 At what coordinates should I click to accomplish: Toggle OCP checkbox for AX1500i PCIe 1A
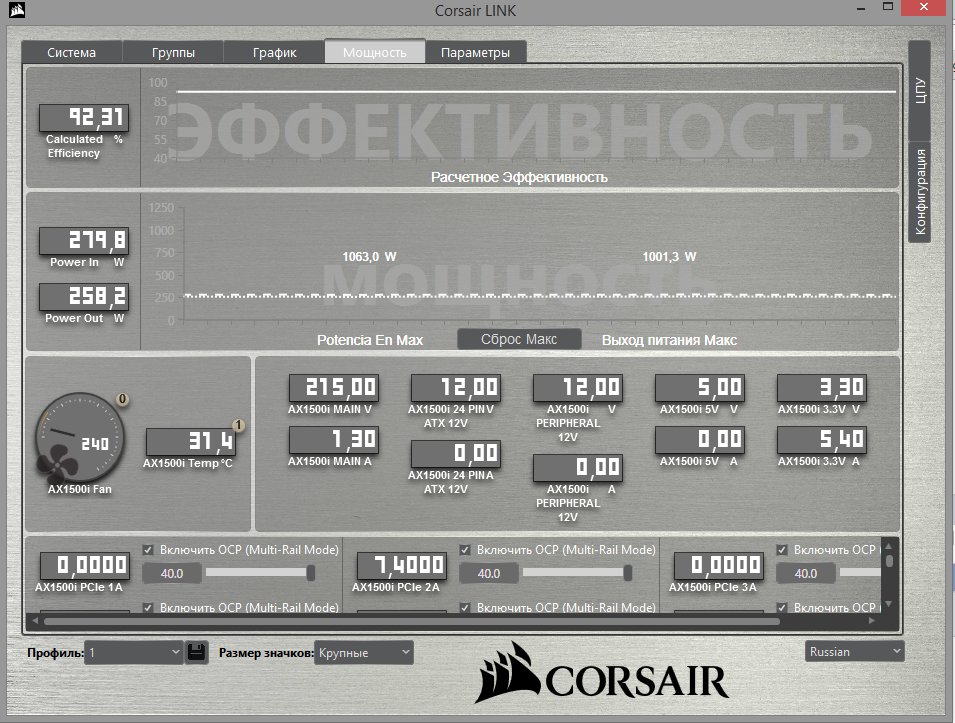(x=148, y=550)
